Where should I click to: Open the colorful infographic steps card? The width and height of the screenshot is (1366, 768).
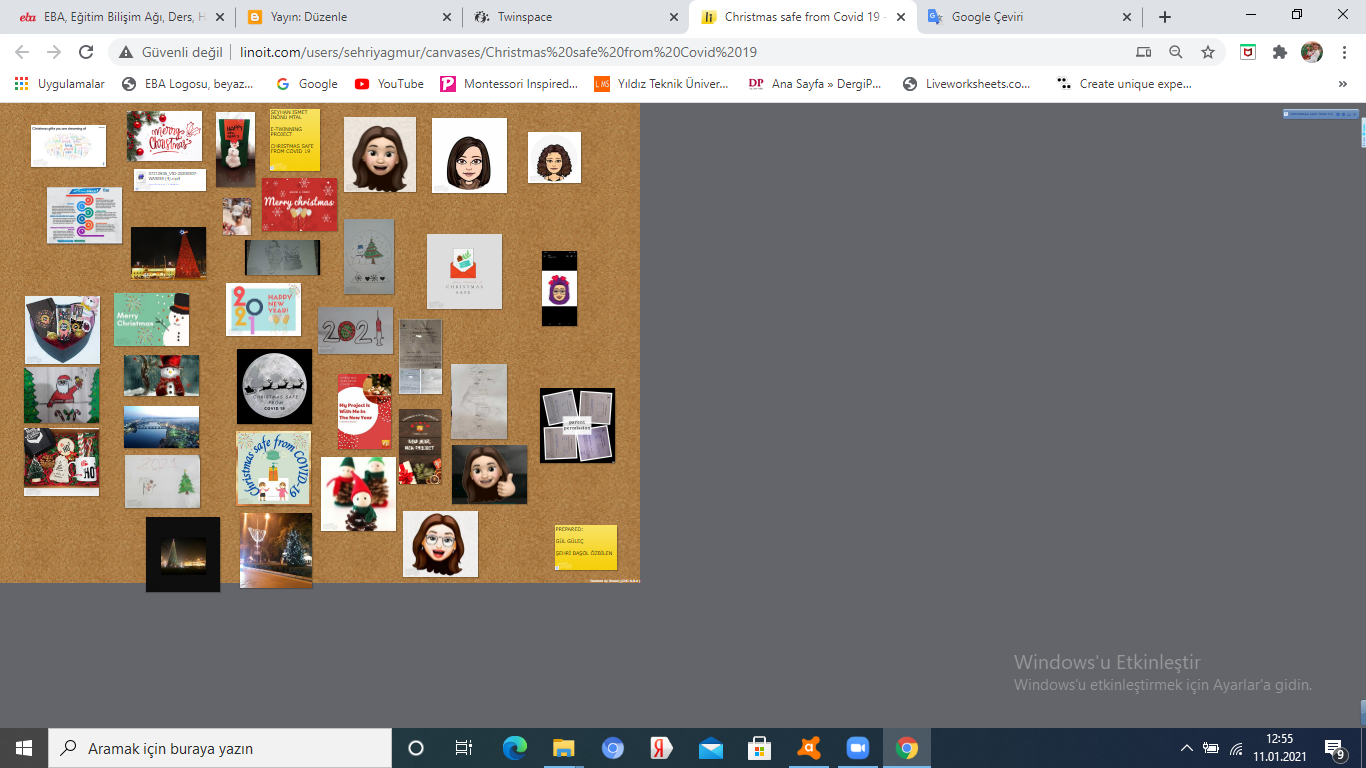(84, 215)
